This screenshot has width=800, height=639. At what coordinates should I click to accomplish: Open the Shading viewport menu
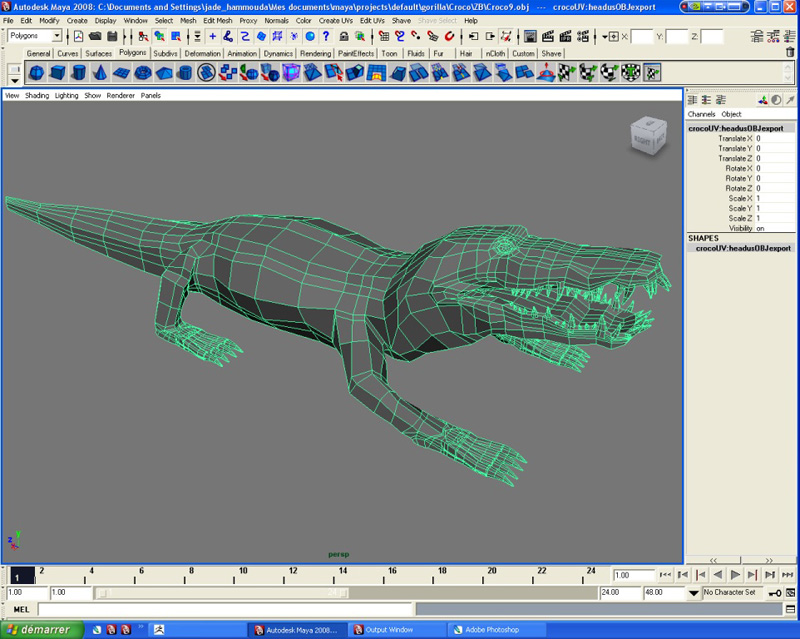[37, 95]
